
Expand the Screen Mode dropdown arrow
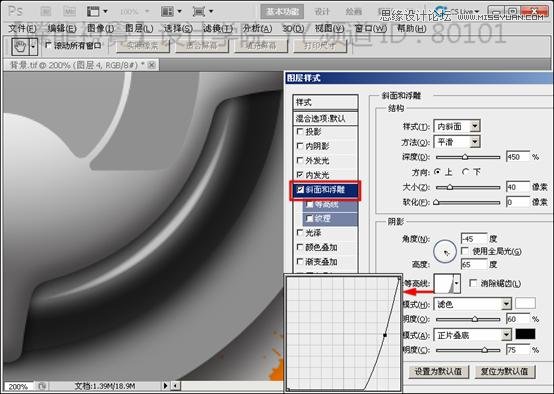click(x=211, y=12)
